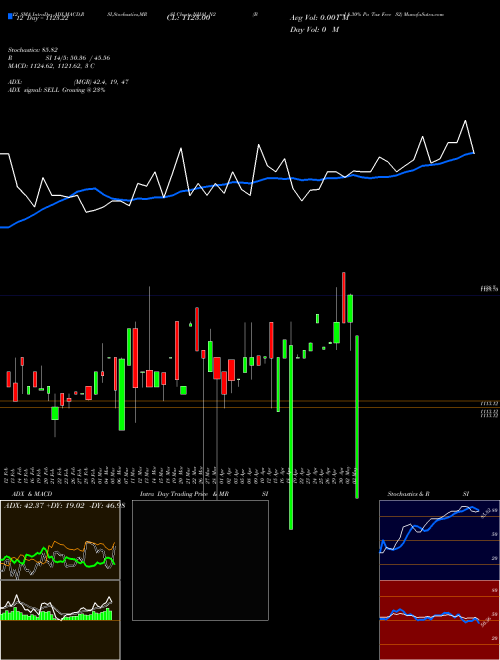Open the MACD histogram chart panel

pyautogui.click(x=60, y=620)
